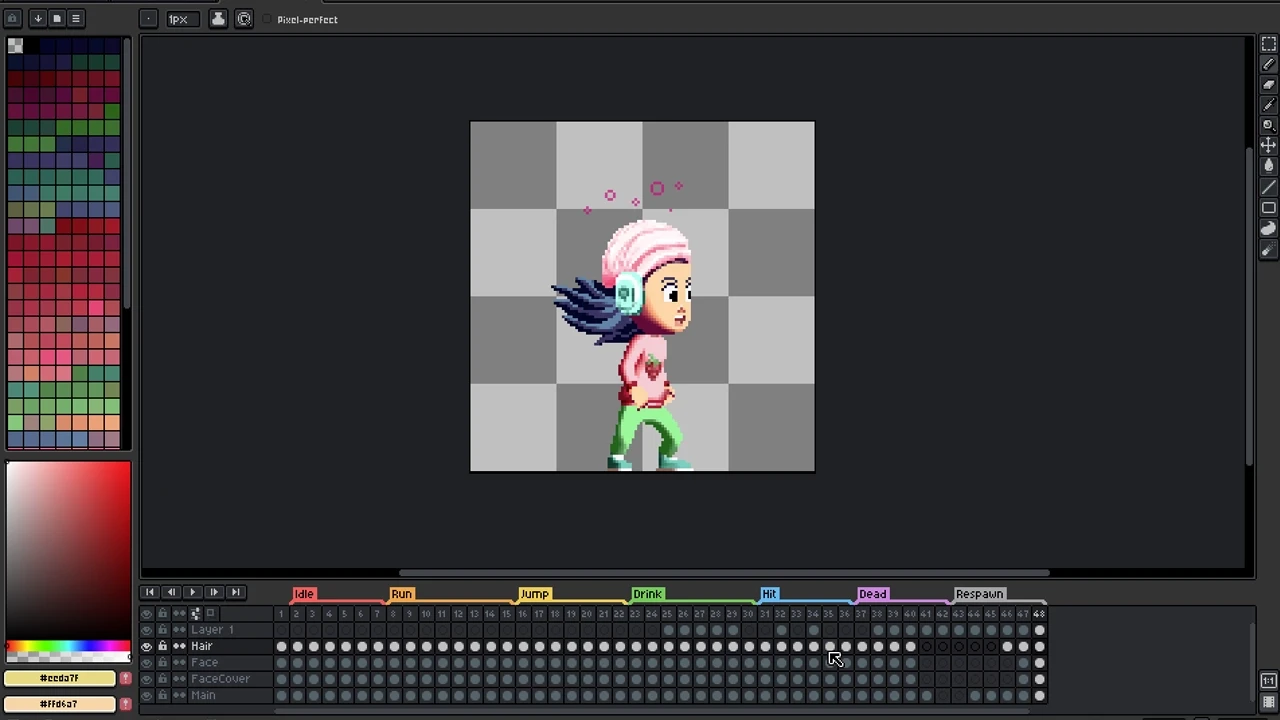
Task: Select the Contour blob tool
Action: point(1268,228)
